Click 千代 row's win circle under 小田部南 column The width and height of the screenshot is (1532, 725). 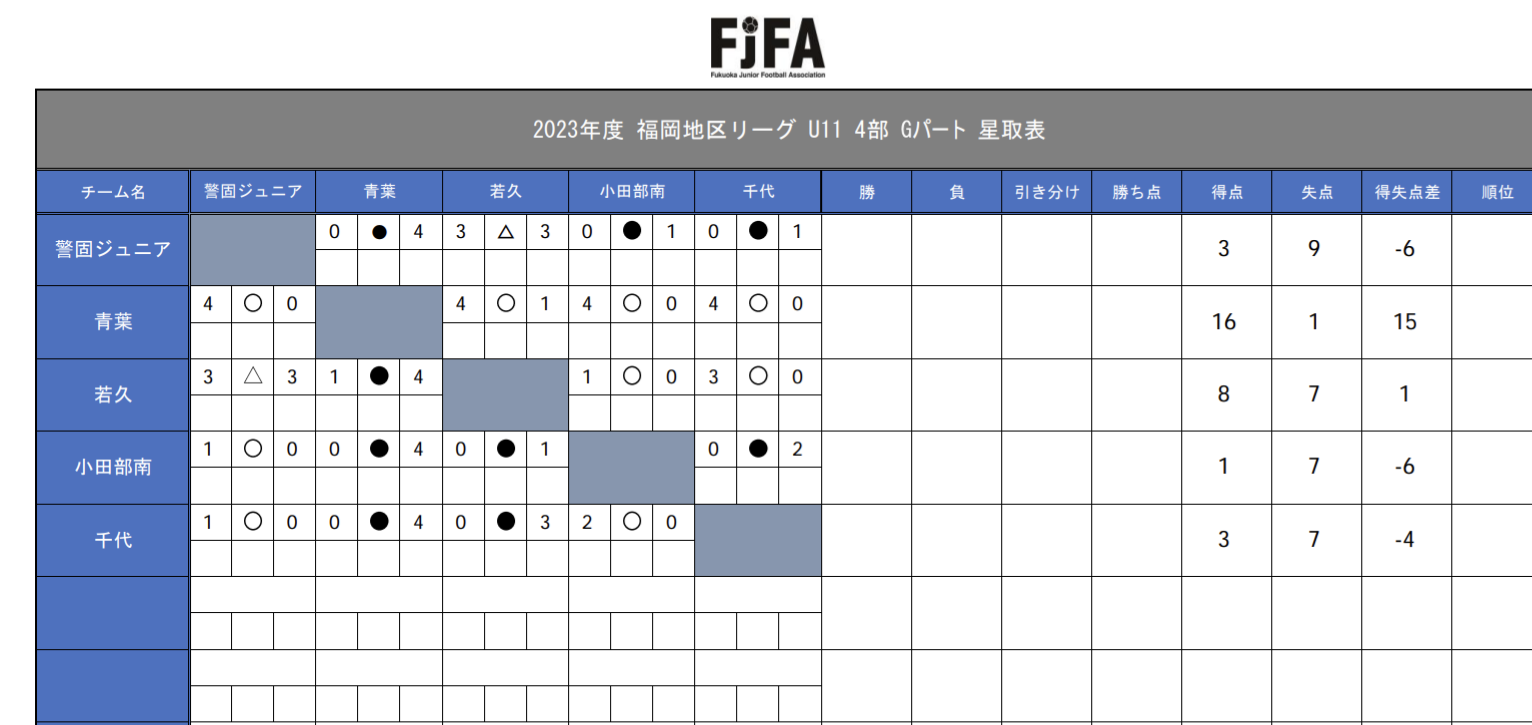click(631, 522)
